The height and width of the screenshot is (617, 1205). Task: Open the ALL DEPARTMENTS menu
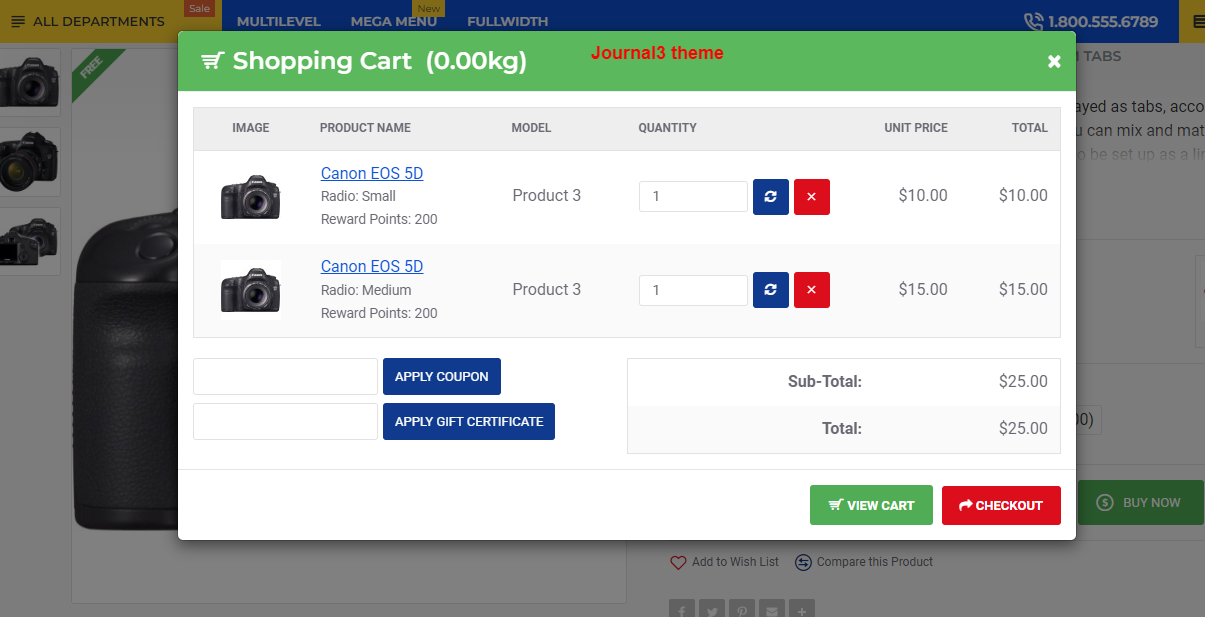[x=88, y=21]
